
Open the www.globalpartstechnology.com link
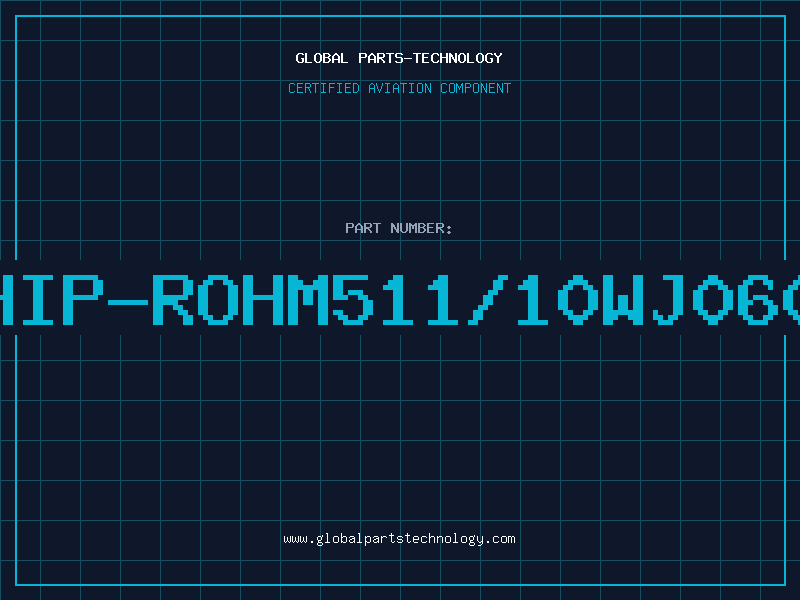399,539
